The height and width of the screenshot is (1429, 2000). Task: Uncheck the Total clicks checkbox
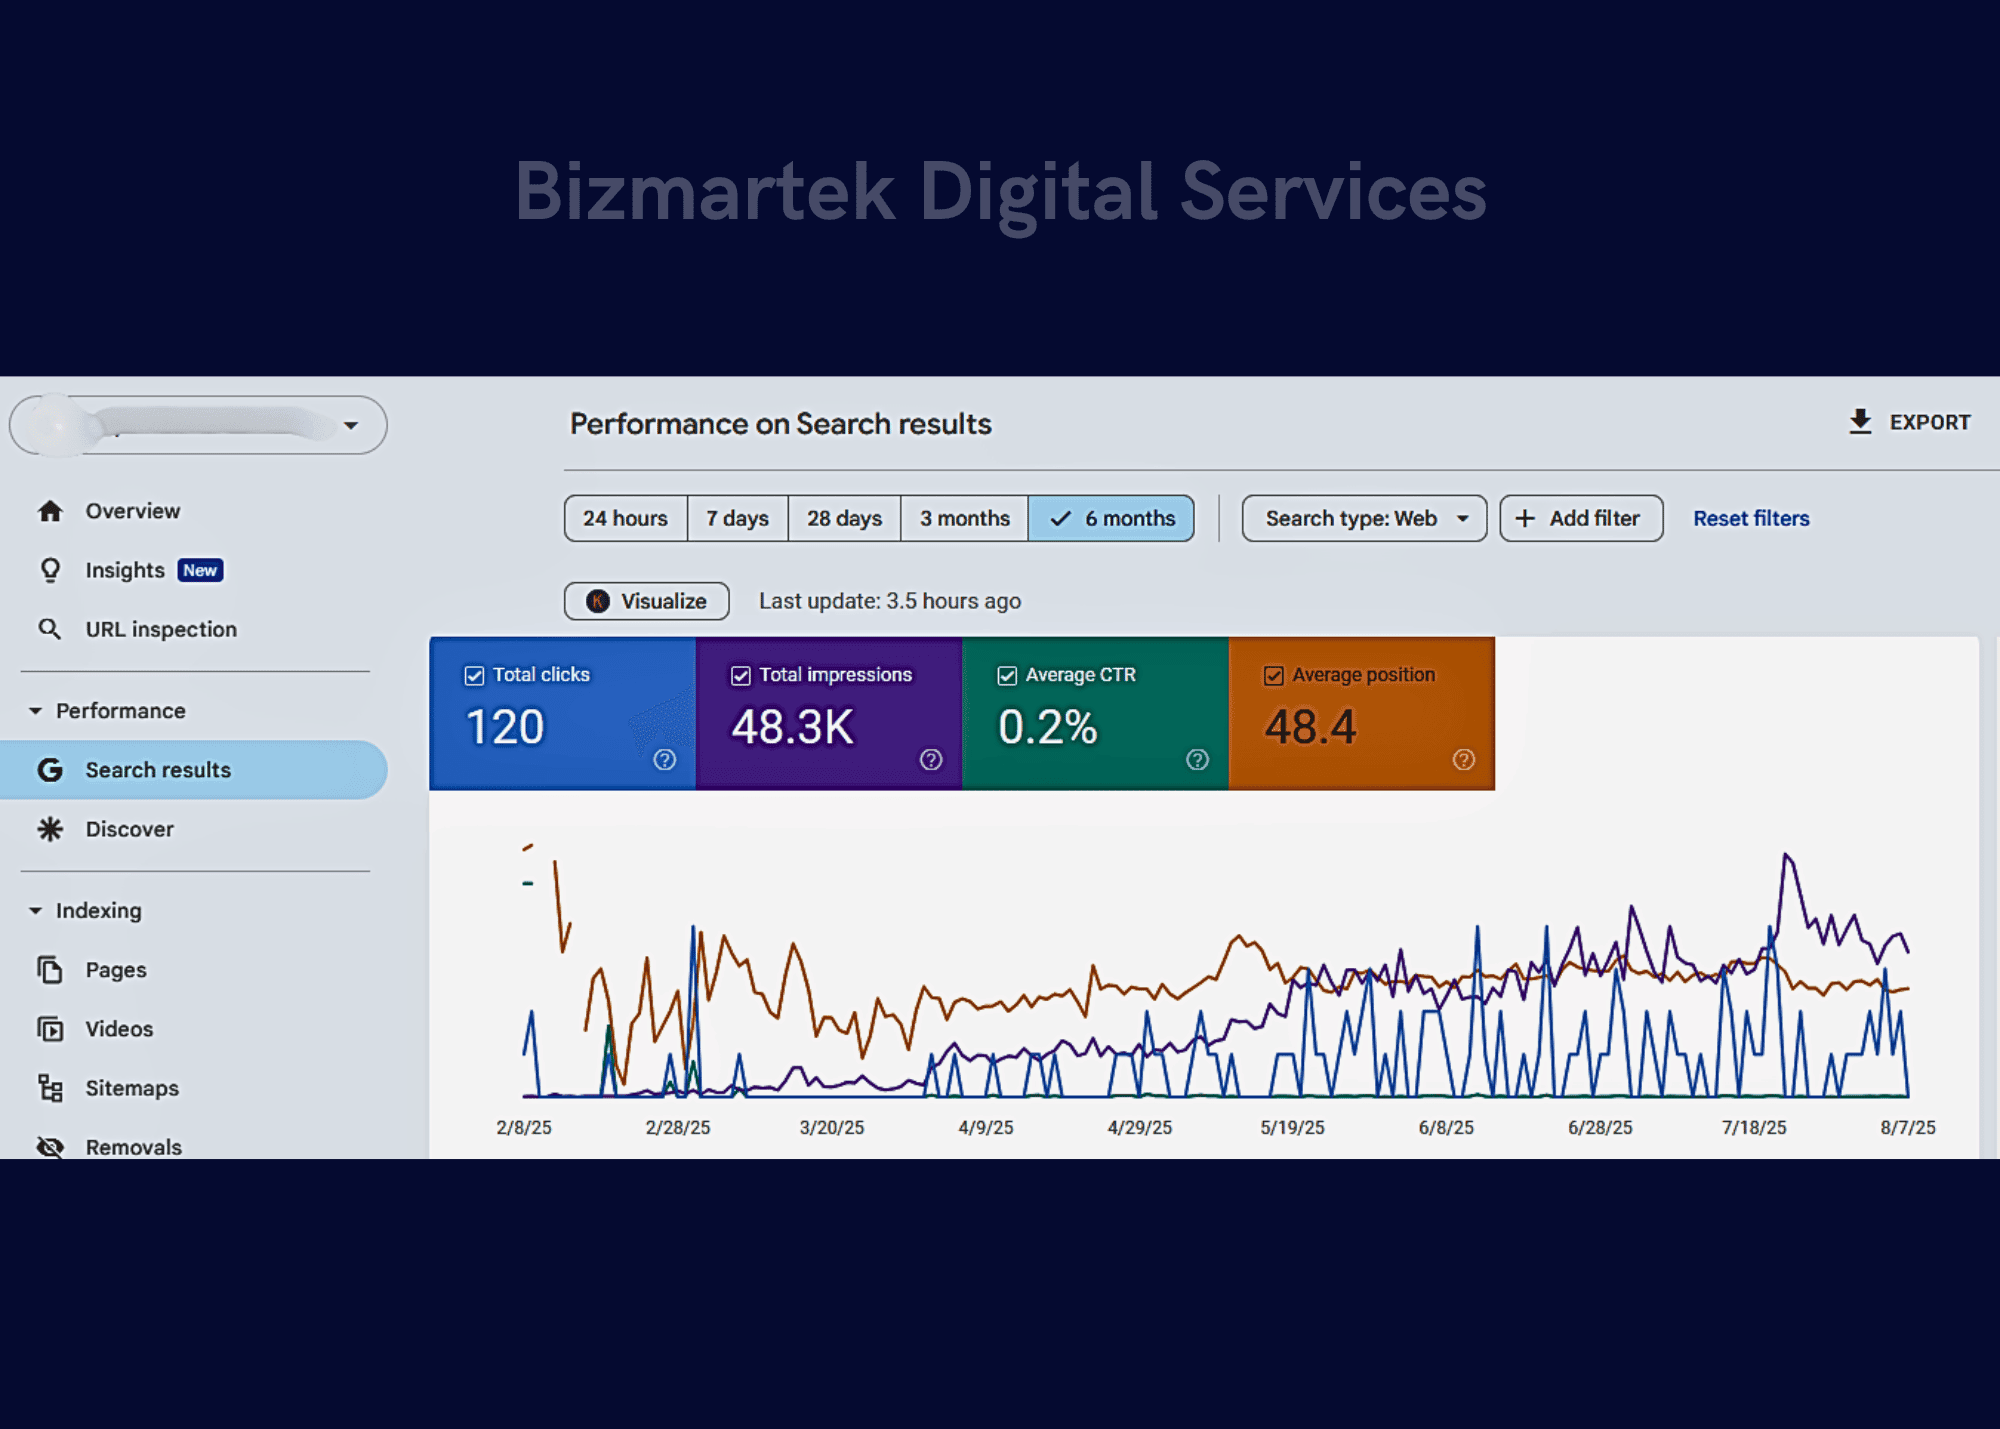(x=475, y=676)
